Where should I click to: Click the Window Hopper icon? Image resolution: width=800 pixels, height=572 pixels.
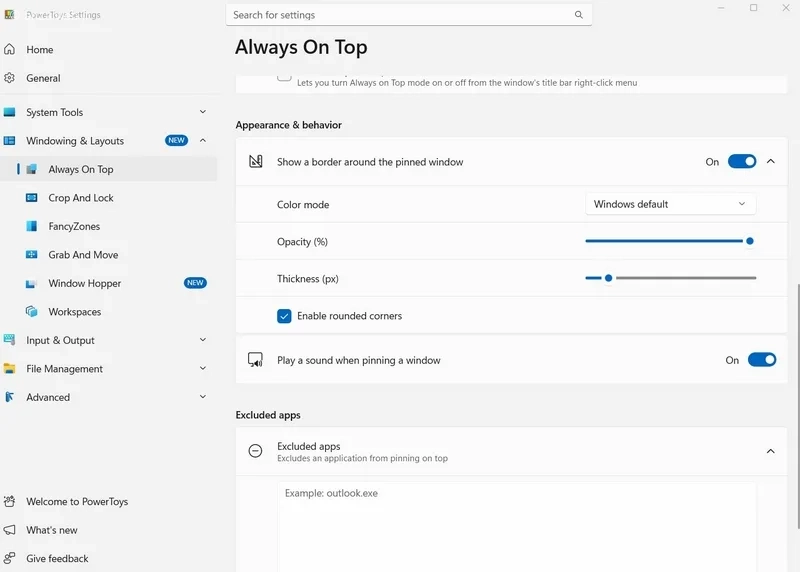[32, 283]
